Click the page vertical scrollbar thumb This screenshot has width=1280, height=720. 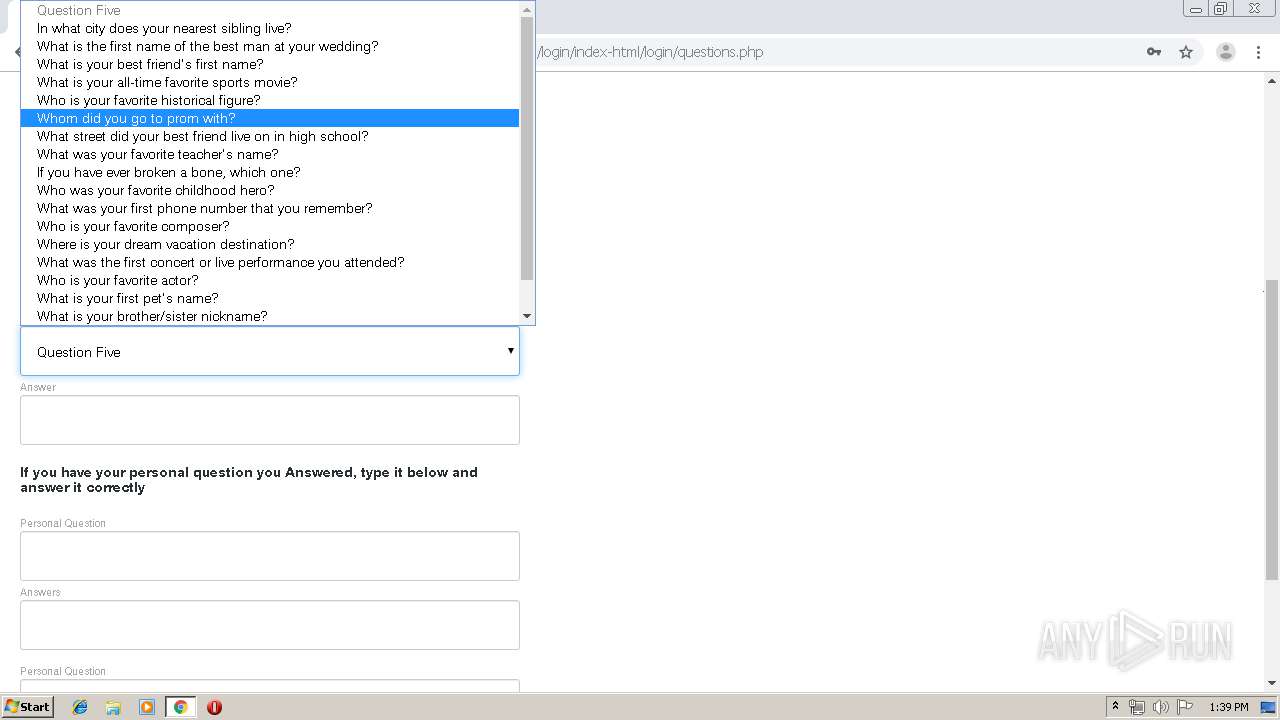(1272, 430)
